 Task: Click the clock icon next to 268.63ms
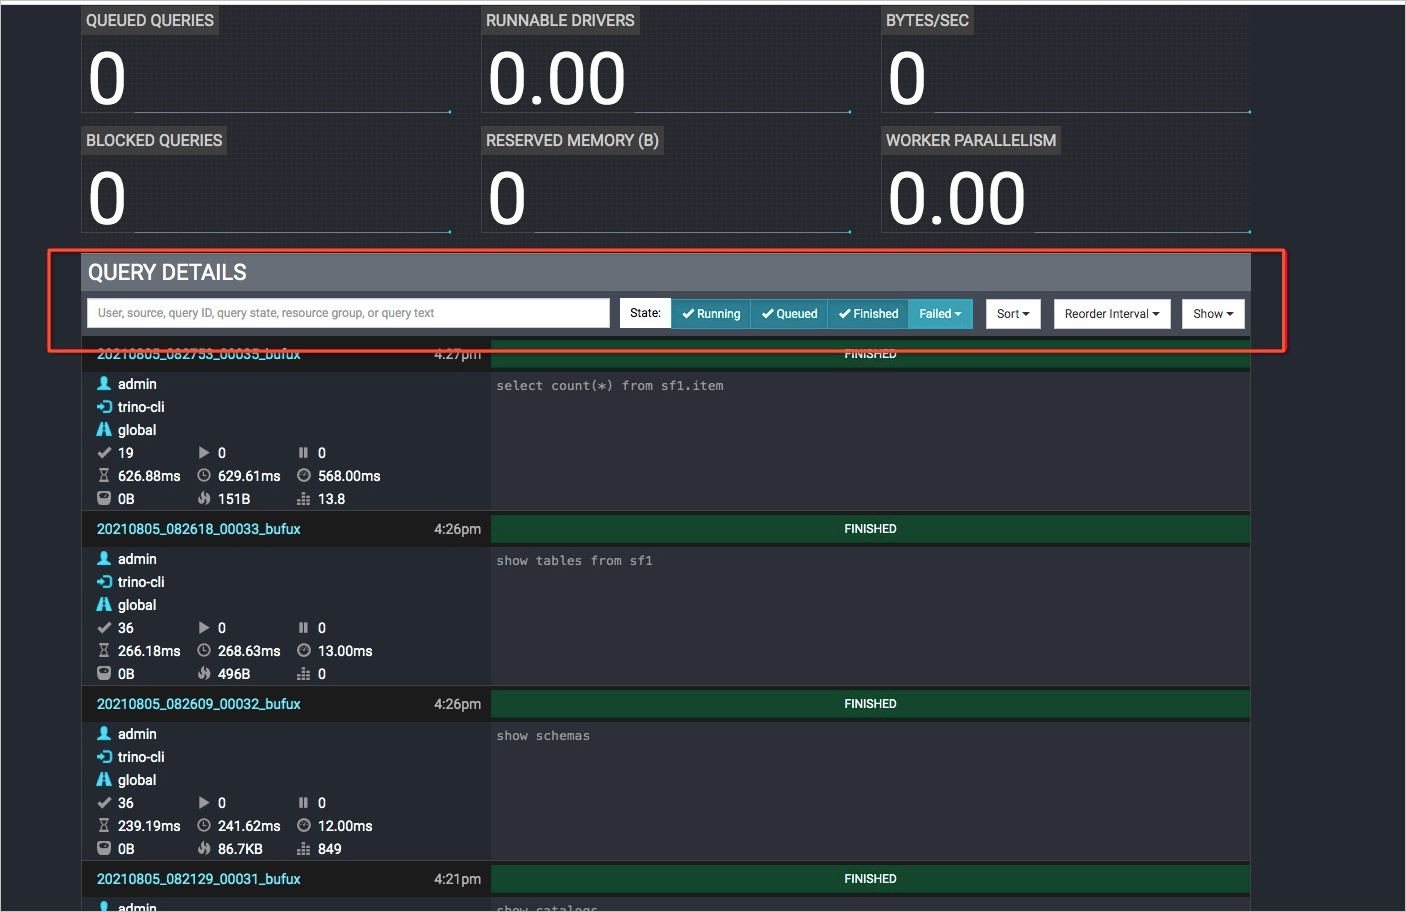204,651
